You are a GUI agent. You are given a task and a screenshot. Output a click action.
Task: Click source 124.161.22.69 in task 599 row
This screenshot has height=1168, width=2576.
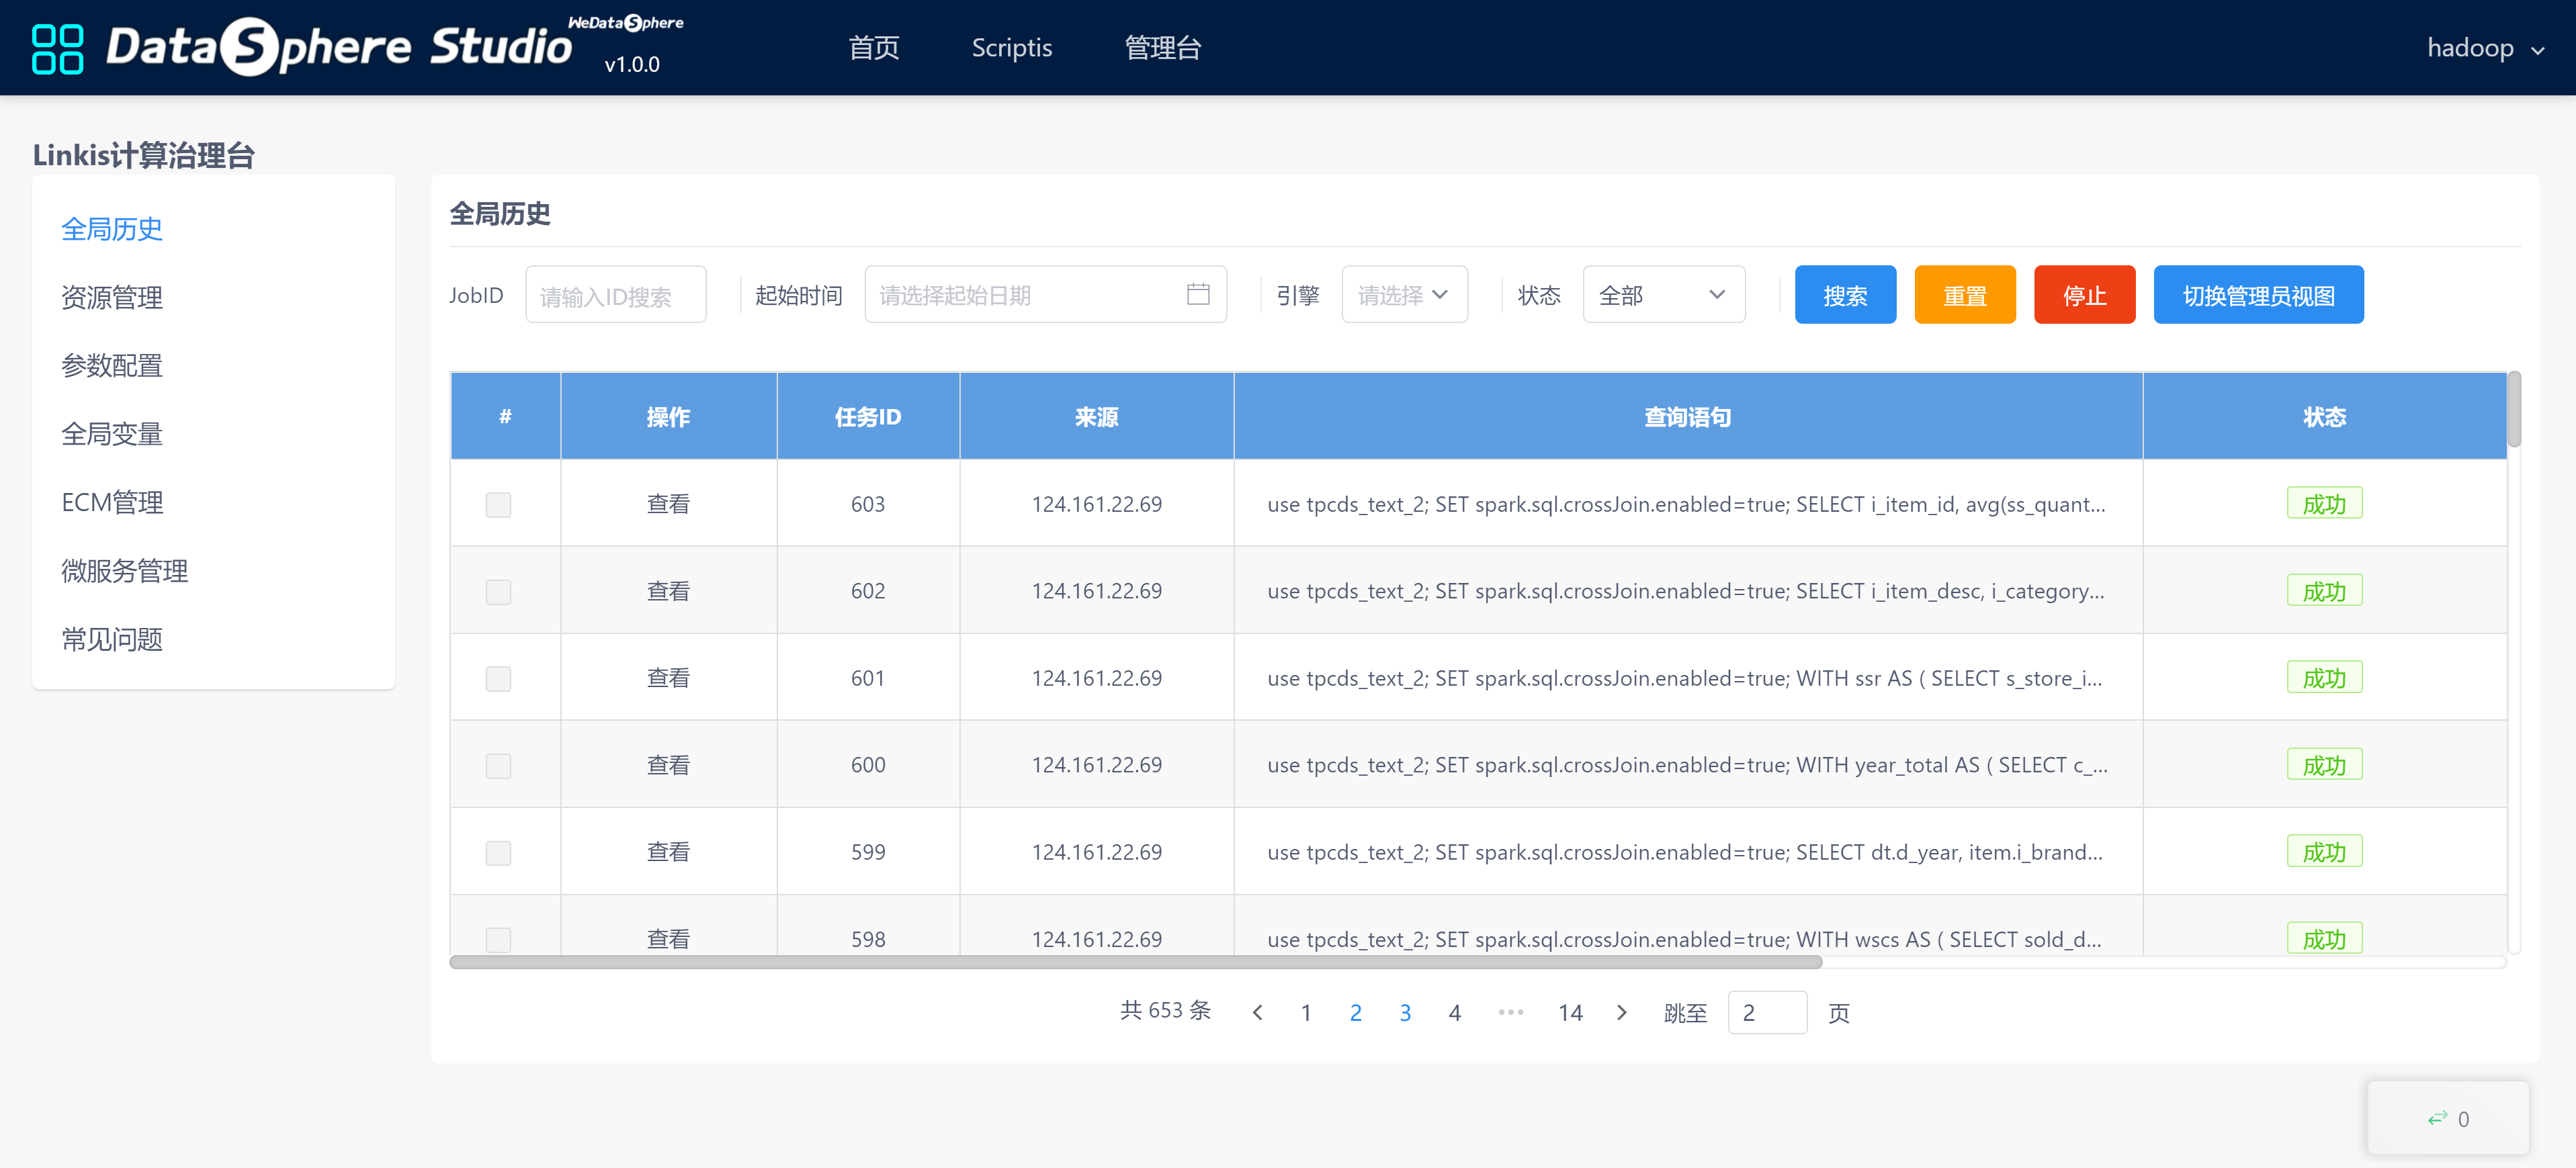tap(1096, 852)
